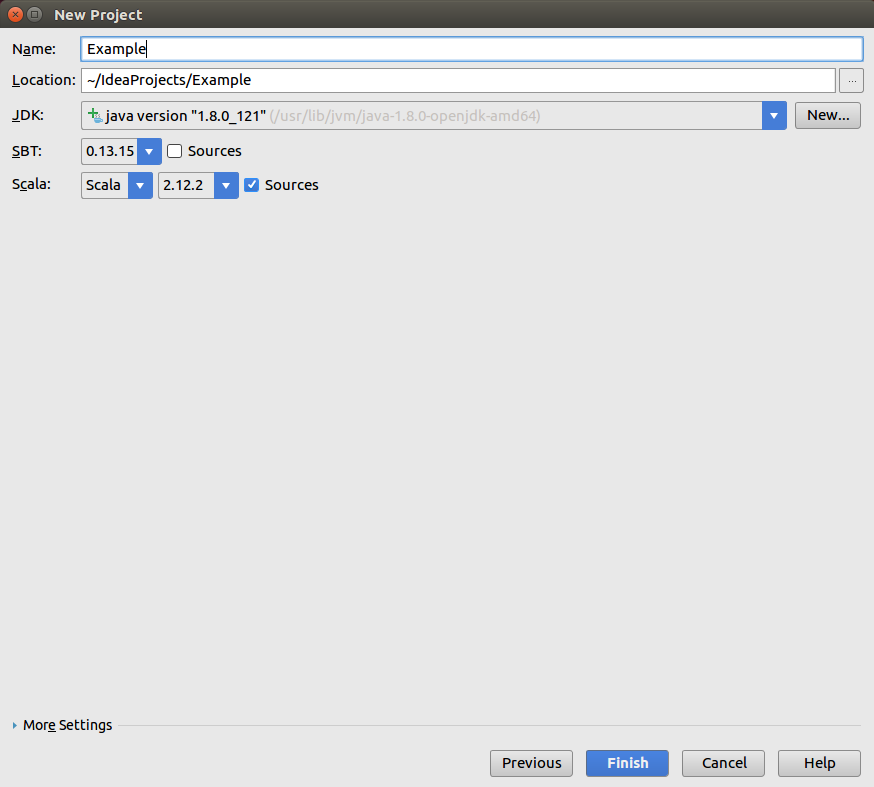The height and width of the screenshot is (787, 874).
Task: Click the Finish button
Action: 627,763
